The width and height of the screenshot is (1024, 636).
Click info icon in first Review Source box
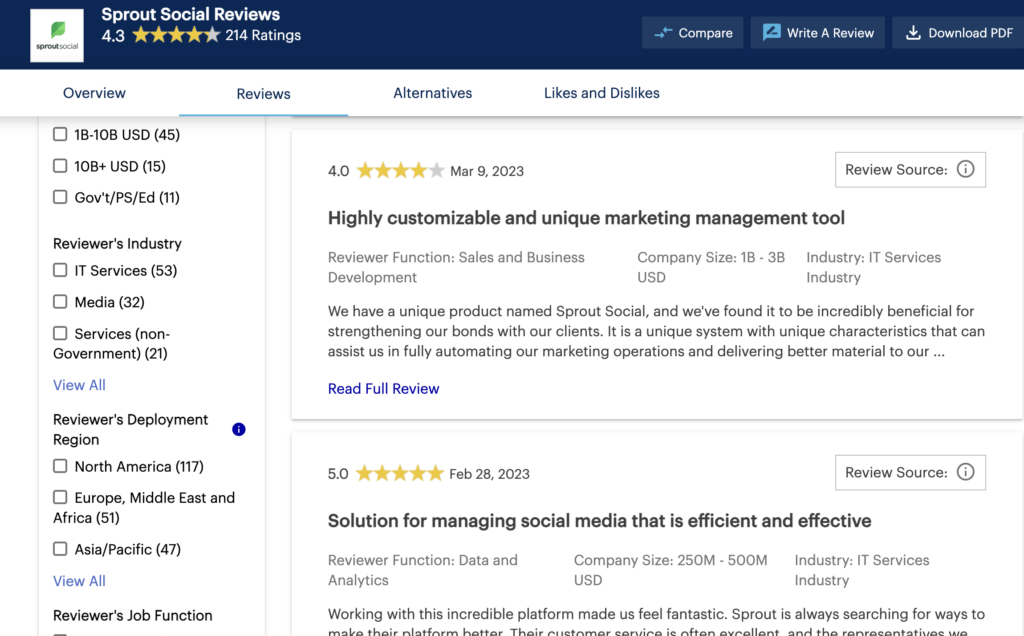click(965, 170)
